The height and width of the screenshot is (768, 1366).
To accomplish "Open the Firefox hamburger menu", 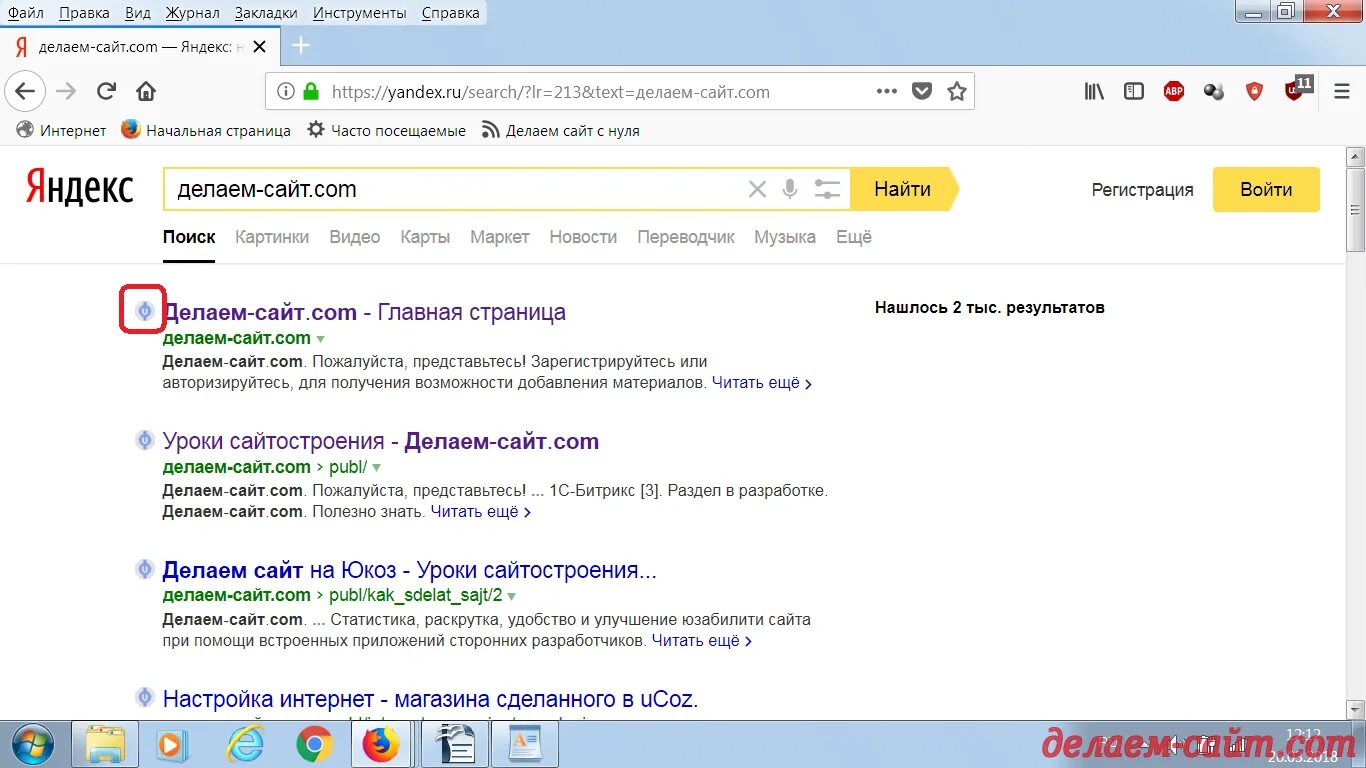I will 1343,92.
